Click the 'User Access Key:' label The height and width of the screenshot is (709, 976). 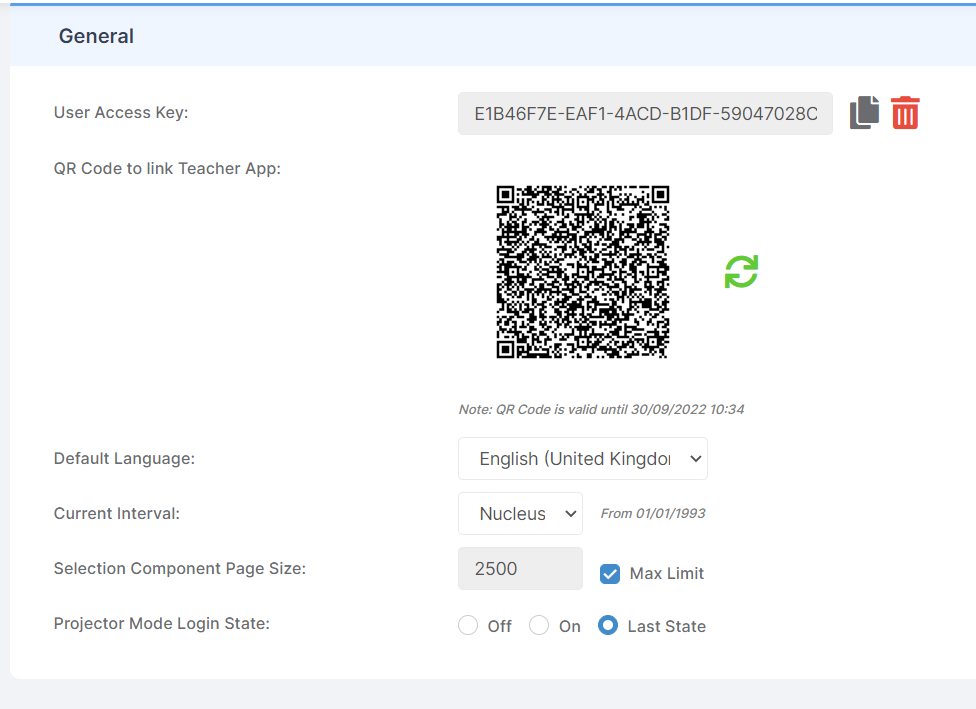pyautogui.click(x=121, y=113)
